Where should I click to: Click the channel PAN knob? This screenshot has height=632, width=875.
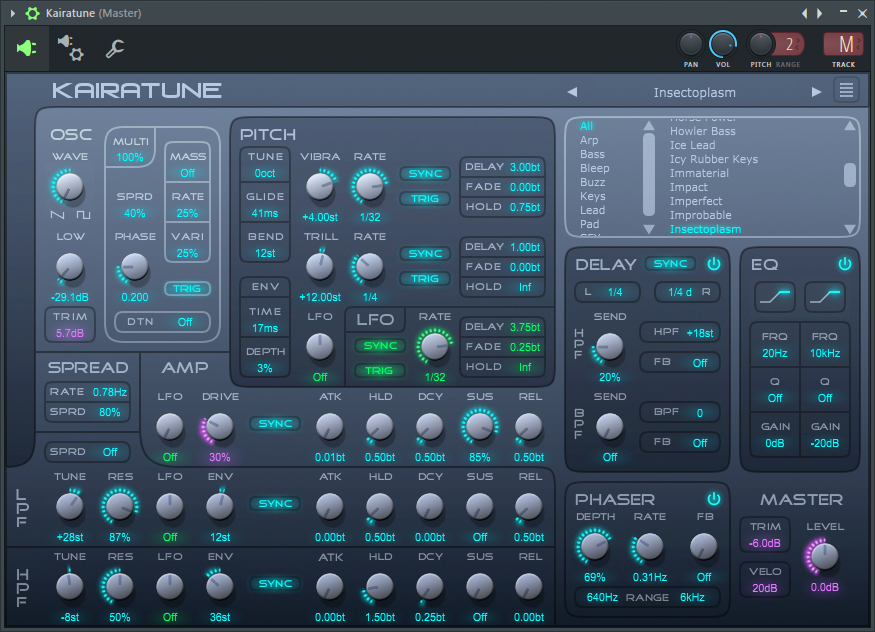coord(691,44)
